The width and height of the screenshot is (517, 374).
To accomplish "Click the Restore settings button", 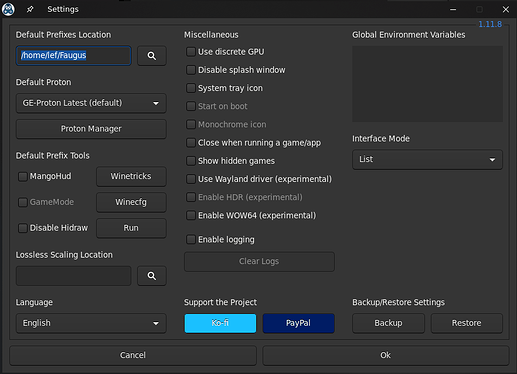I will (467, 323).
